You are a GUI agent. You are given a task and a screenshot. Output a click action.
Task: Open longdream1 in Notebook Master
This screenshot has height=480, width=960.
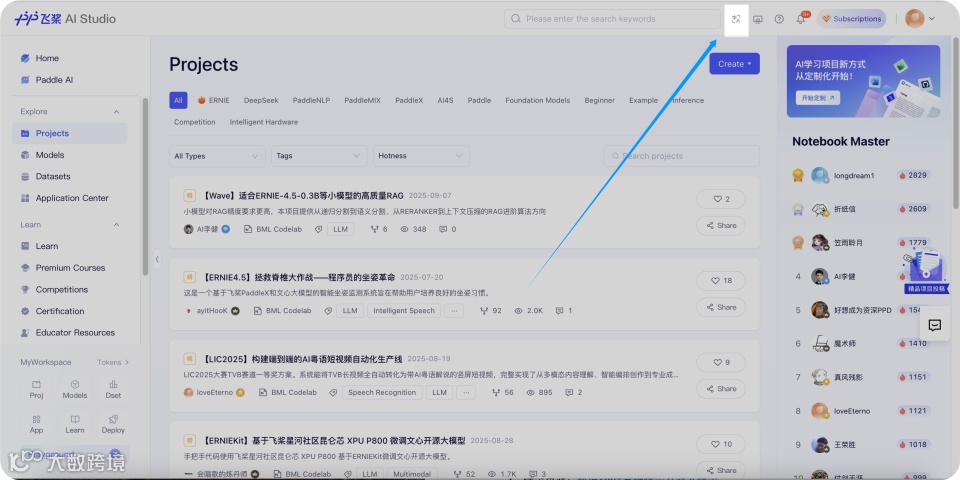[854, 176]
